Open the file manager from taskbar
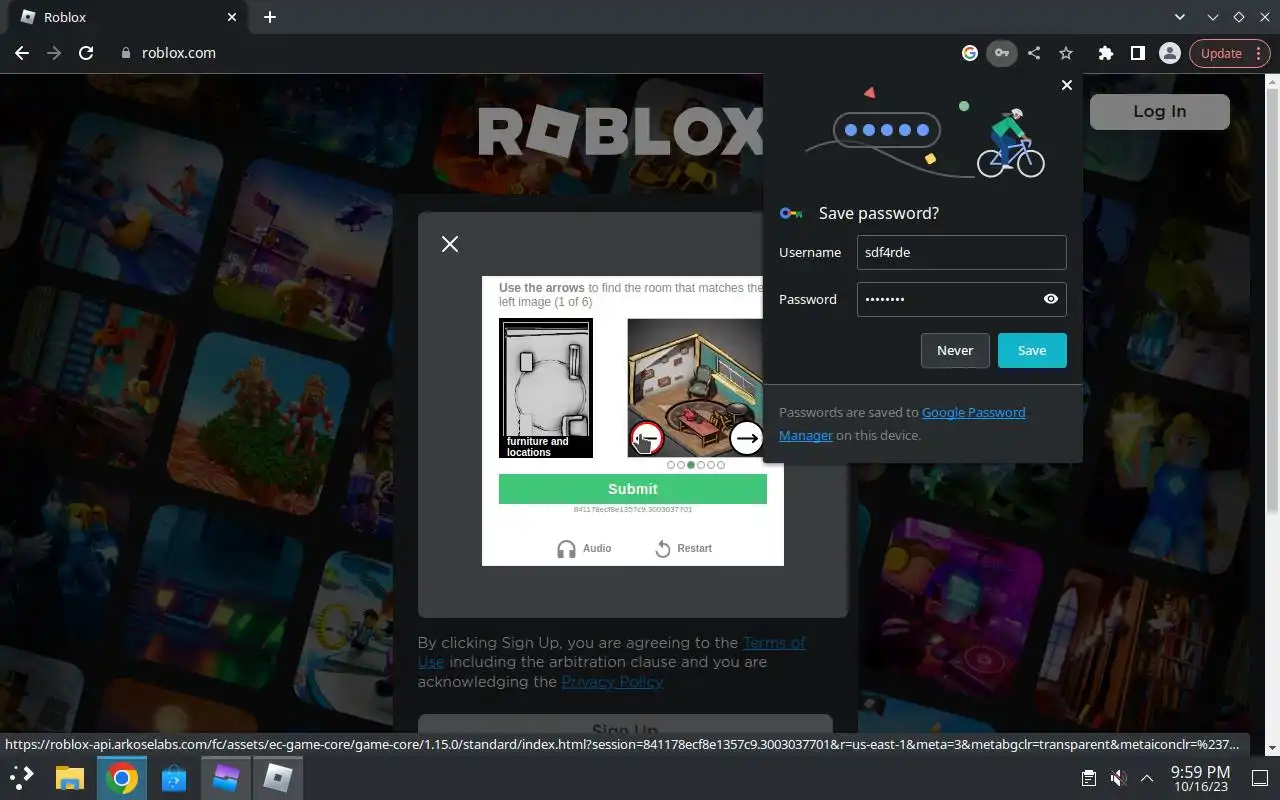Image resolution: width=1280 pixels, height=800 pixels. (69, 777)
